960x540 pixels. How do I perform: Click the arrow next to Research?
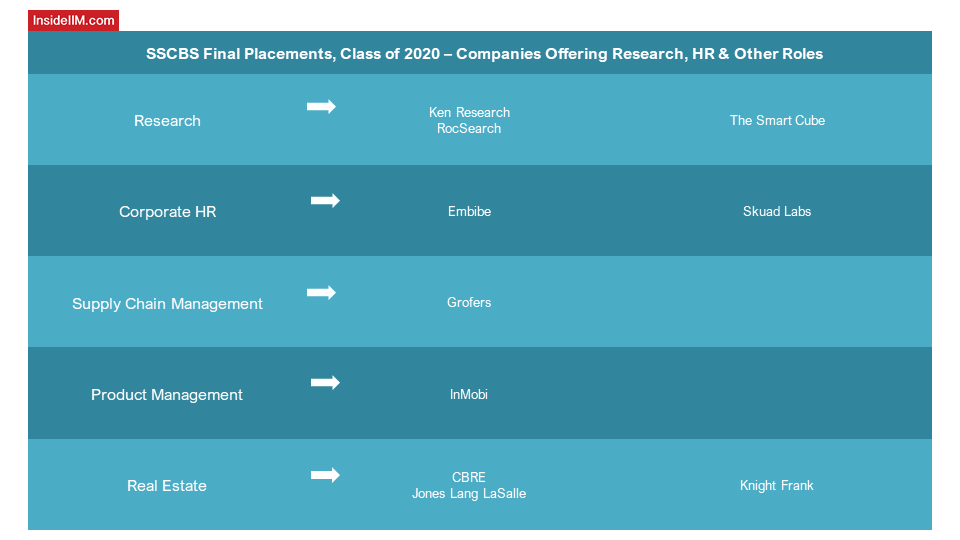click(321, 107)
